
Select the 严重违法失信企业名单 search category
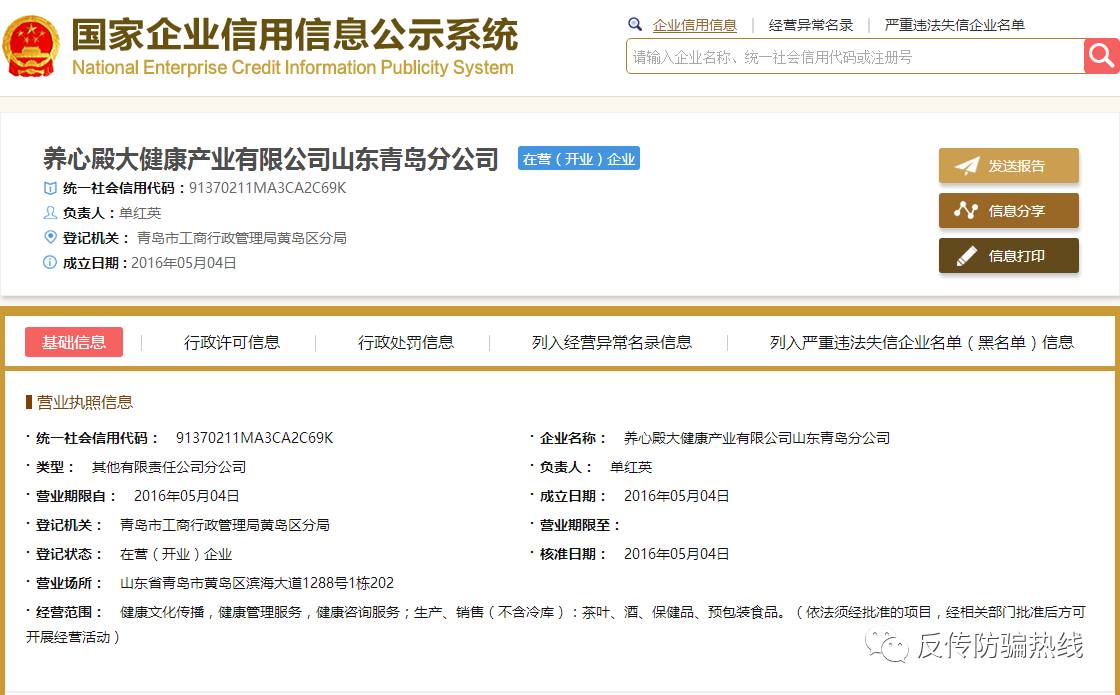pos(954,25)
